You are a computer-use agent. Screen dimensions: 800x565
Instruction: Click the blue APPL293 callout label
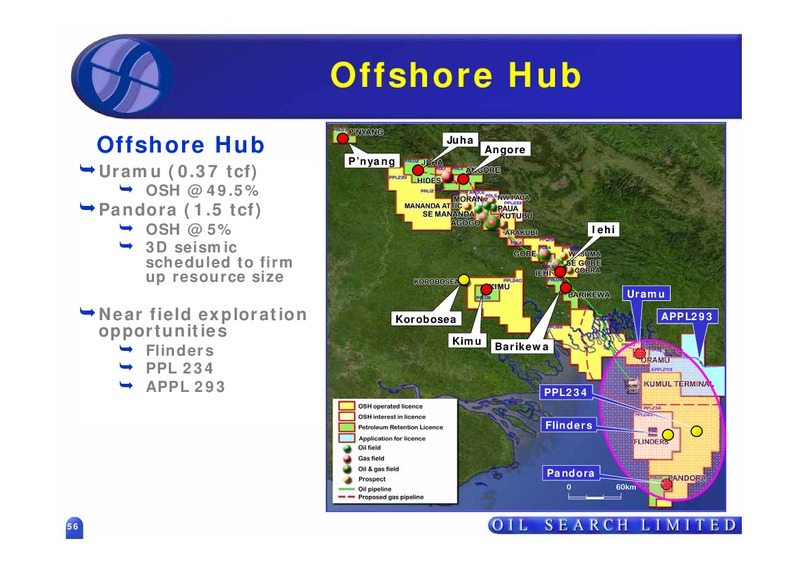pyautogui.click(x=687, y=316)
